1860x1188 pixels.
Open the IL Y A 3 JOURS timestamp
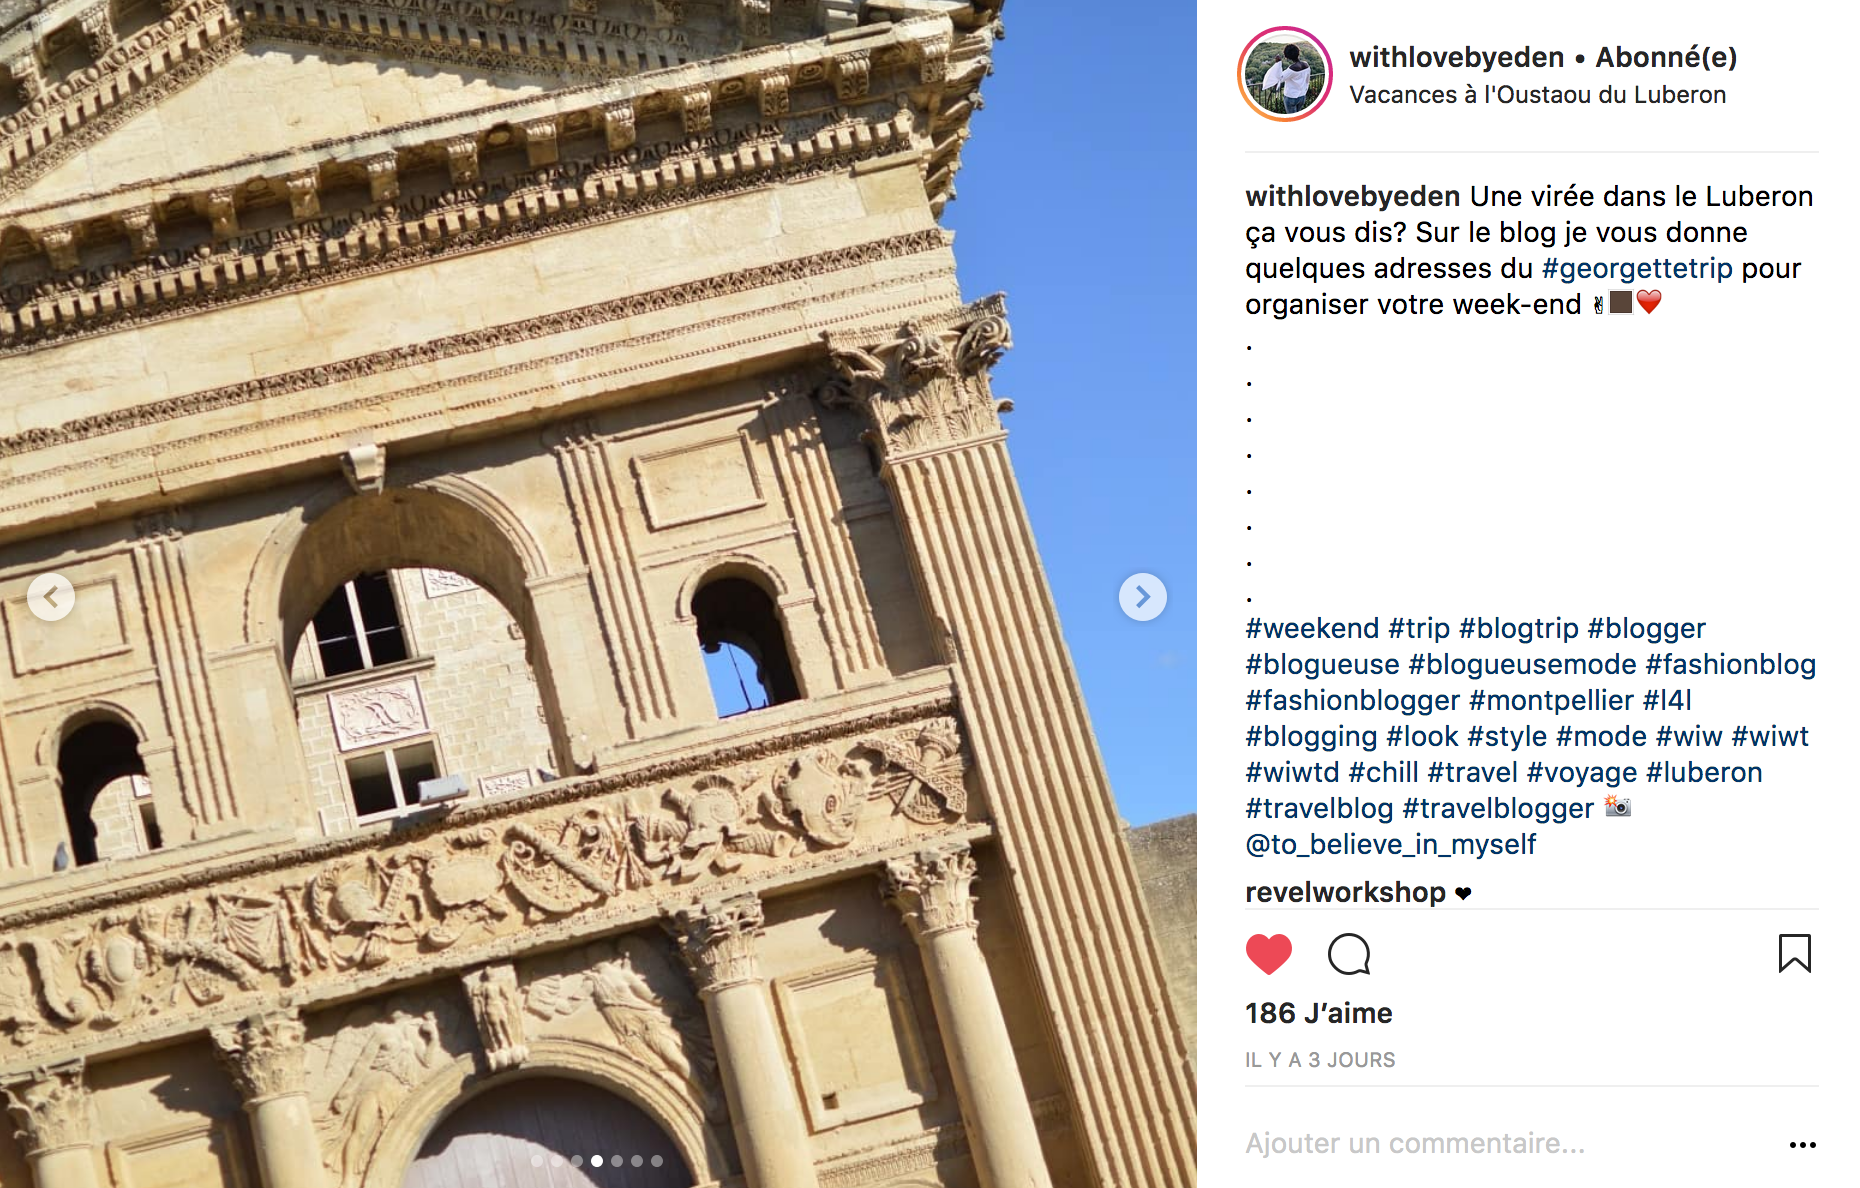1320,1060
